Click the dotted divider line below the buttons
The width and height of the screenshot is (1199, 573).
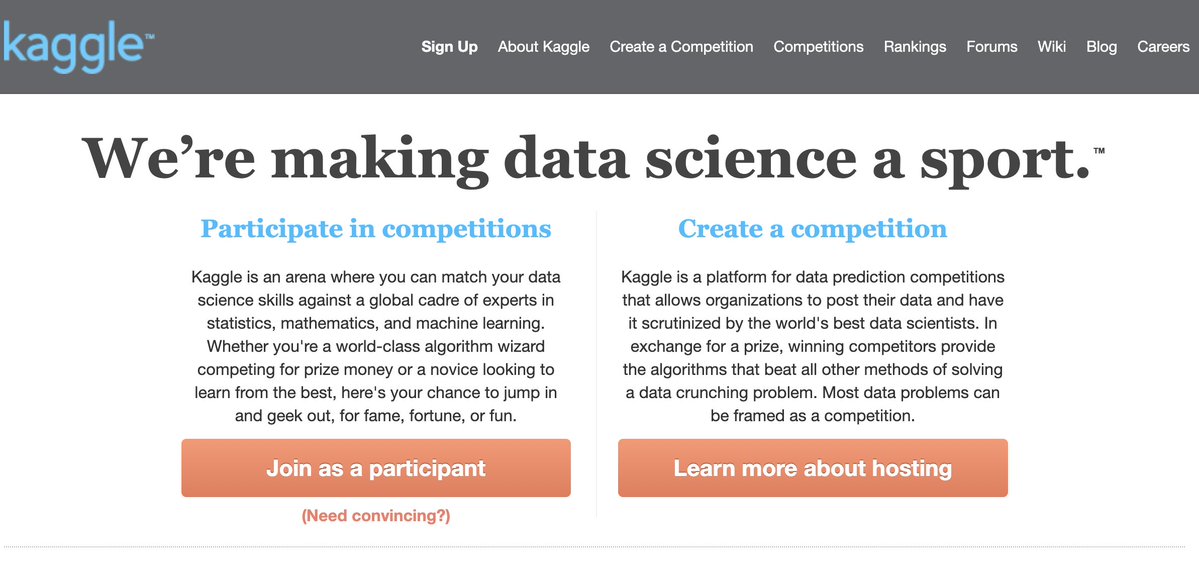pyautogui.click(x=600, y=547)
